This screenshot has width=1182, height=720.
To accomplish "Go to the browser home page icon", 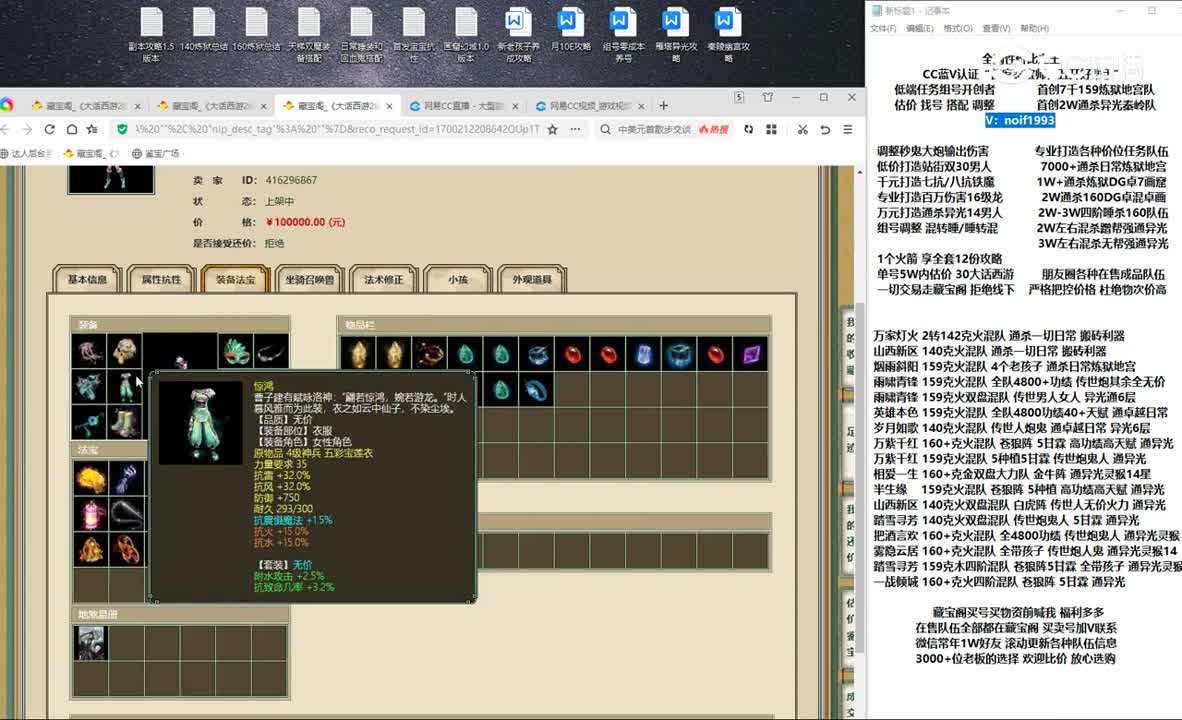I will (72, 130).
